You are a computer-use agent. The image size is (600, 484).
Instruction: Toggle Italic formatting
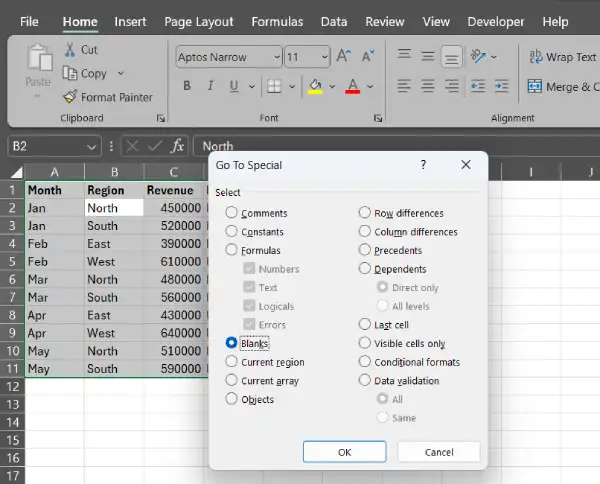(x=210, y=86)
